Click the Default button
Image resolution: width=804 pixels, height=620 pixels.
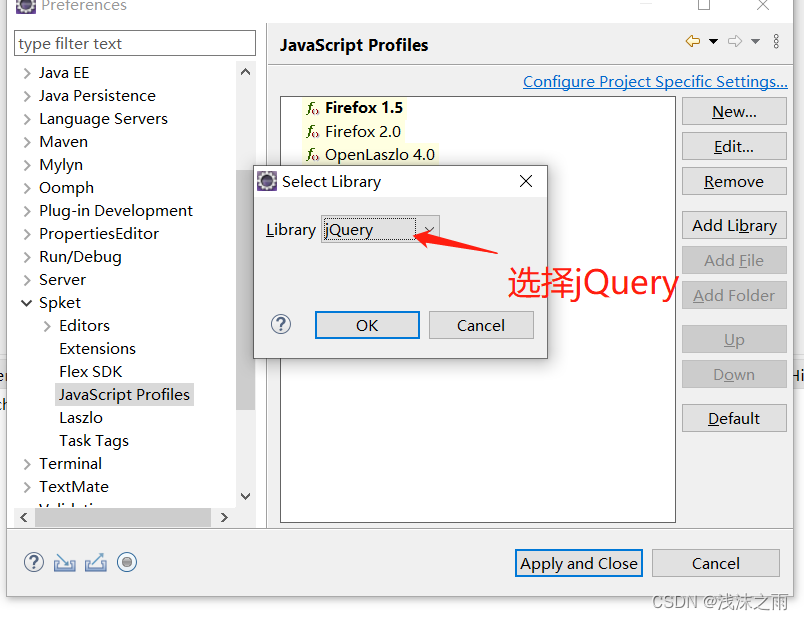(734, 418)
